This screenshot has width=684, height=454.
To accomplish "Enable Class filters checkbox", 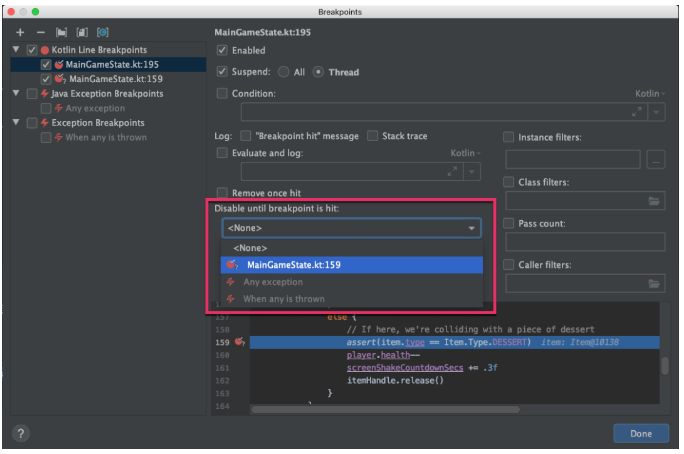I will point(508,182).
